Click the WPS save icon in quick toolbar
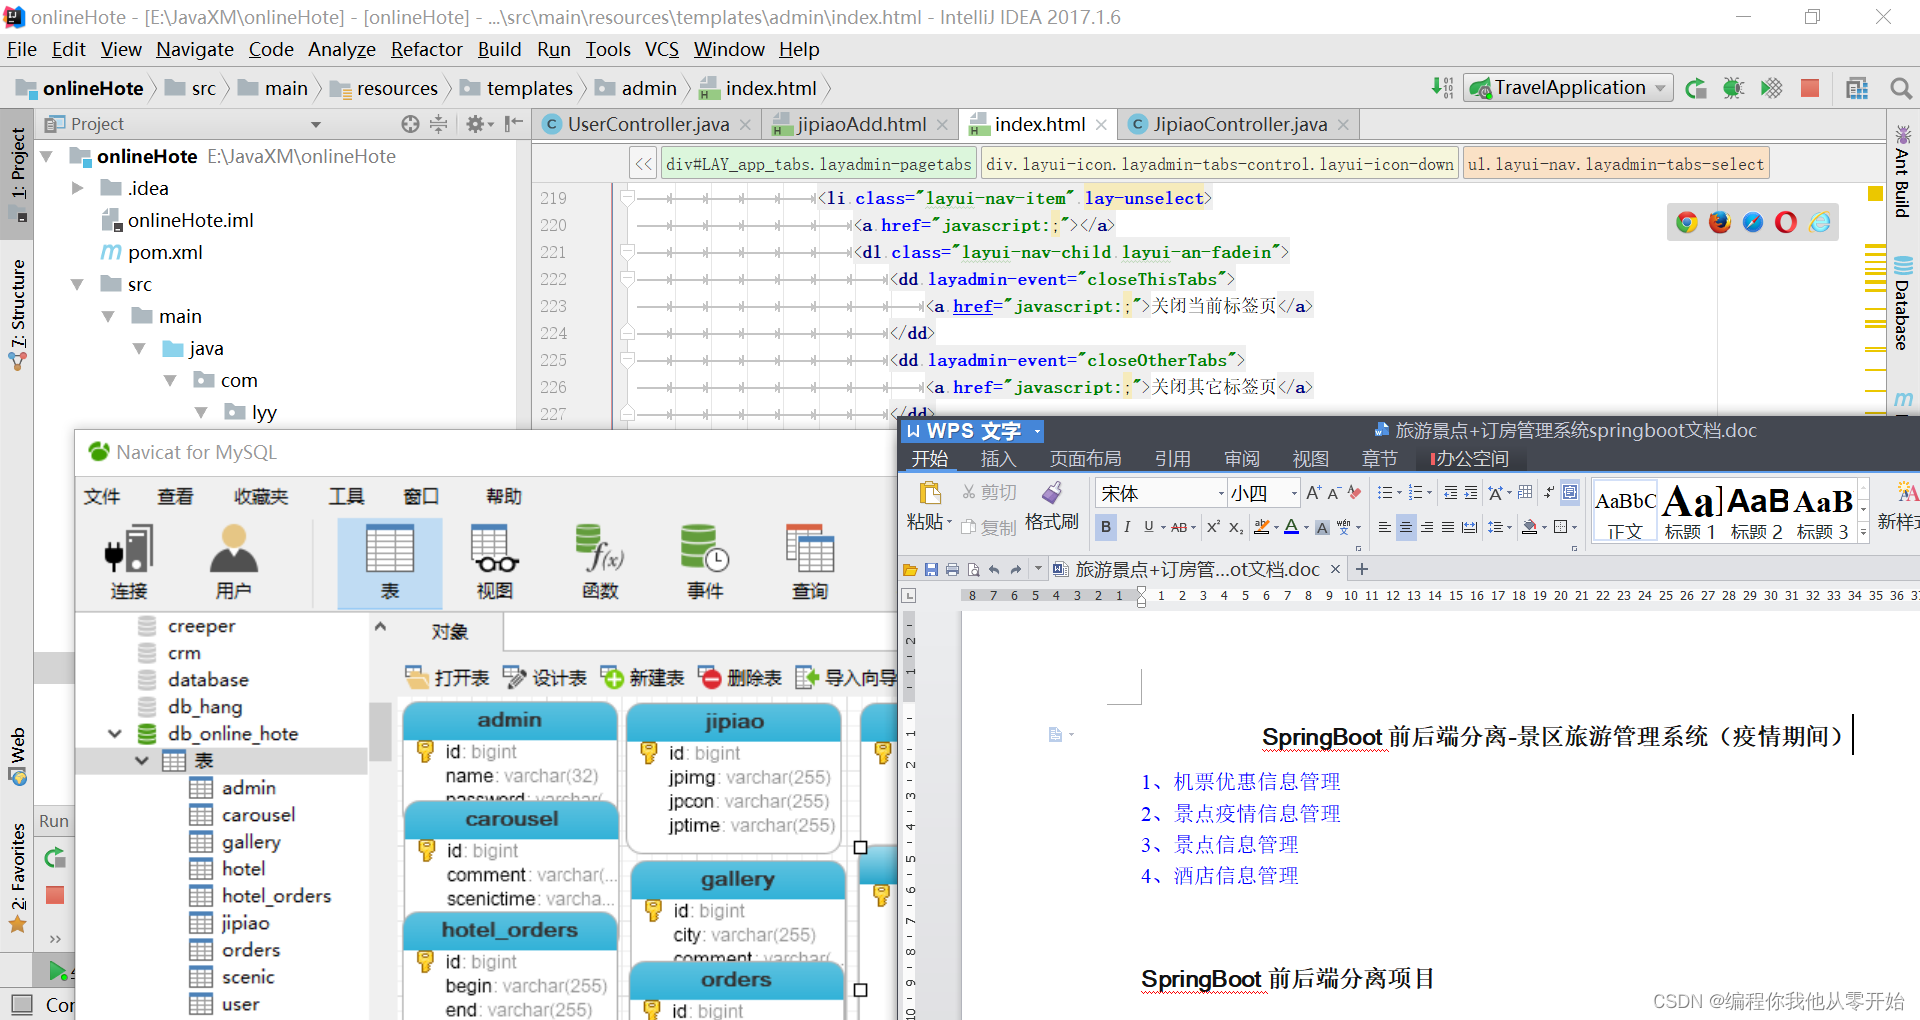 coord(931,570)
